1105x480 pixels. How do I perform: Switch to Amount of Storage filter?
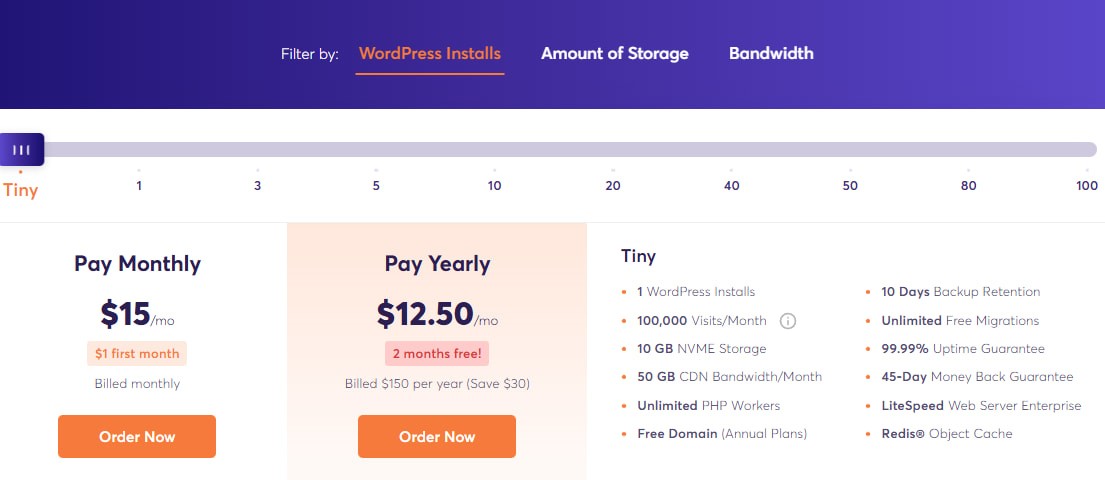pyautogui.click(x=615, y=54)
